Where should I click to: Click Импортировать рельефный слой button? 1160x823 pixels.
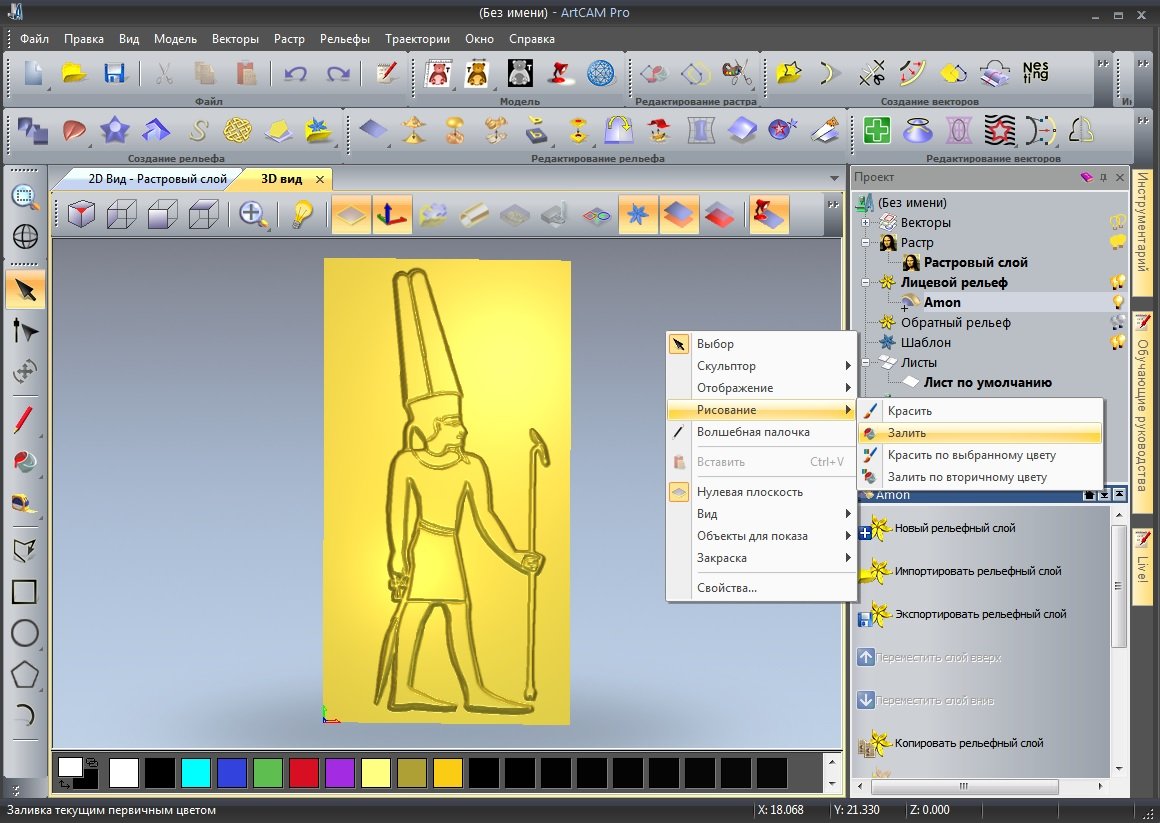[x=976, y=571]
